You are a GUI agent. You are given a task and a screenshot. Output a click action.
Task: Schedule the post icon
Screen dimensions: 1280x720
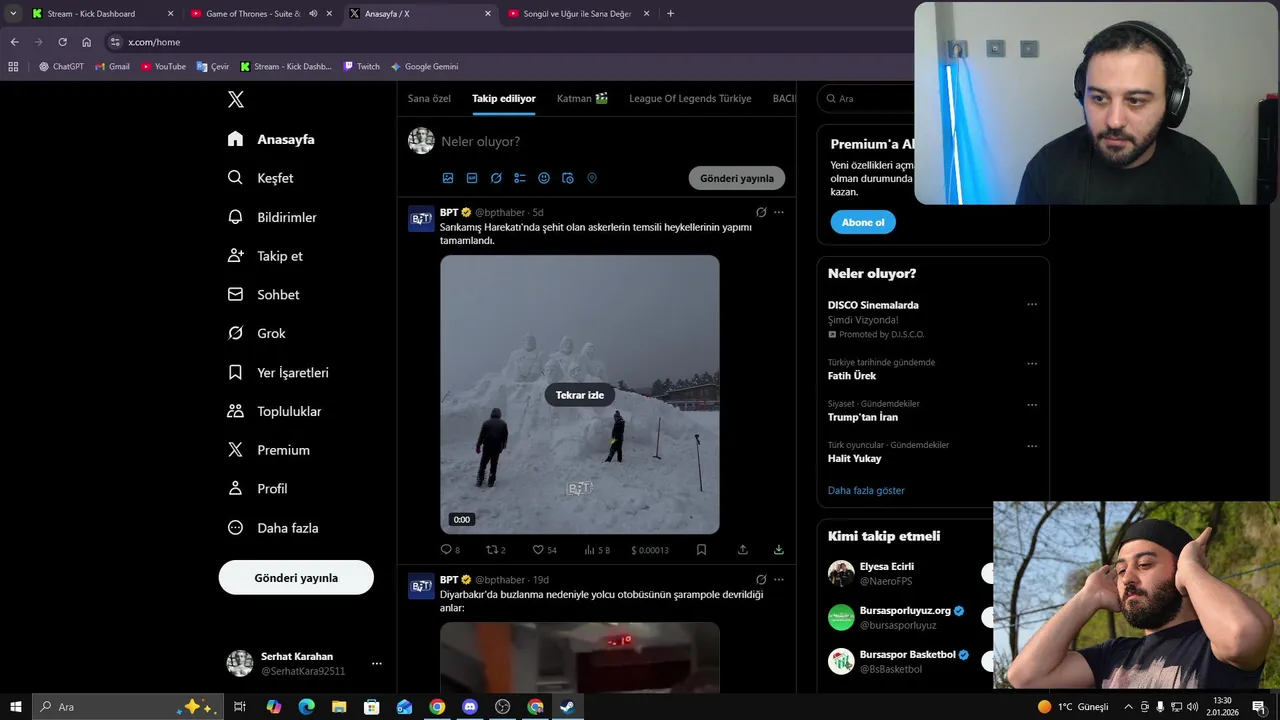pyautogui.click(x=568, y=178)
